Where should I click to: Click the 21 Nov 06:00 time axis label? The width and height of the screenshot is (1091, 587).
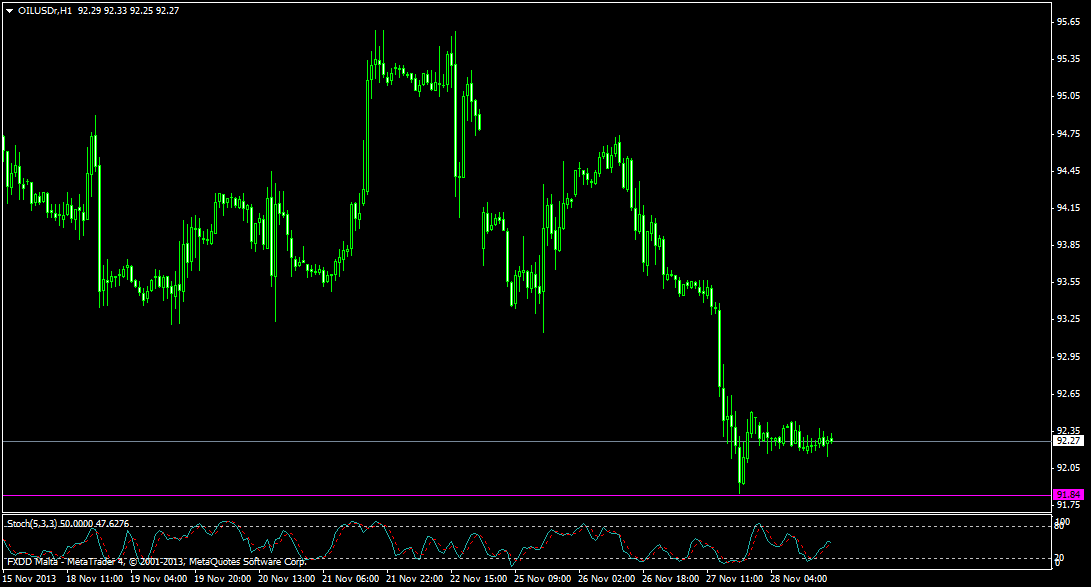pyautogui.click(x=349, y=578)
